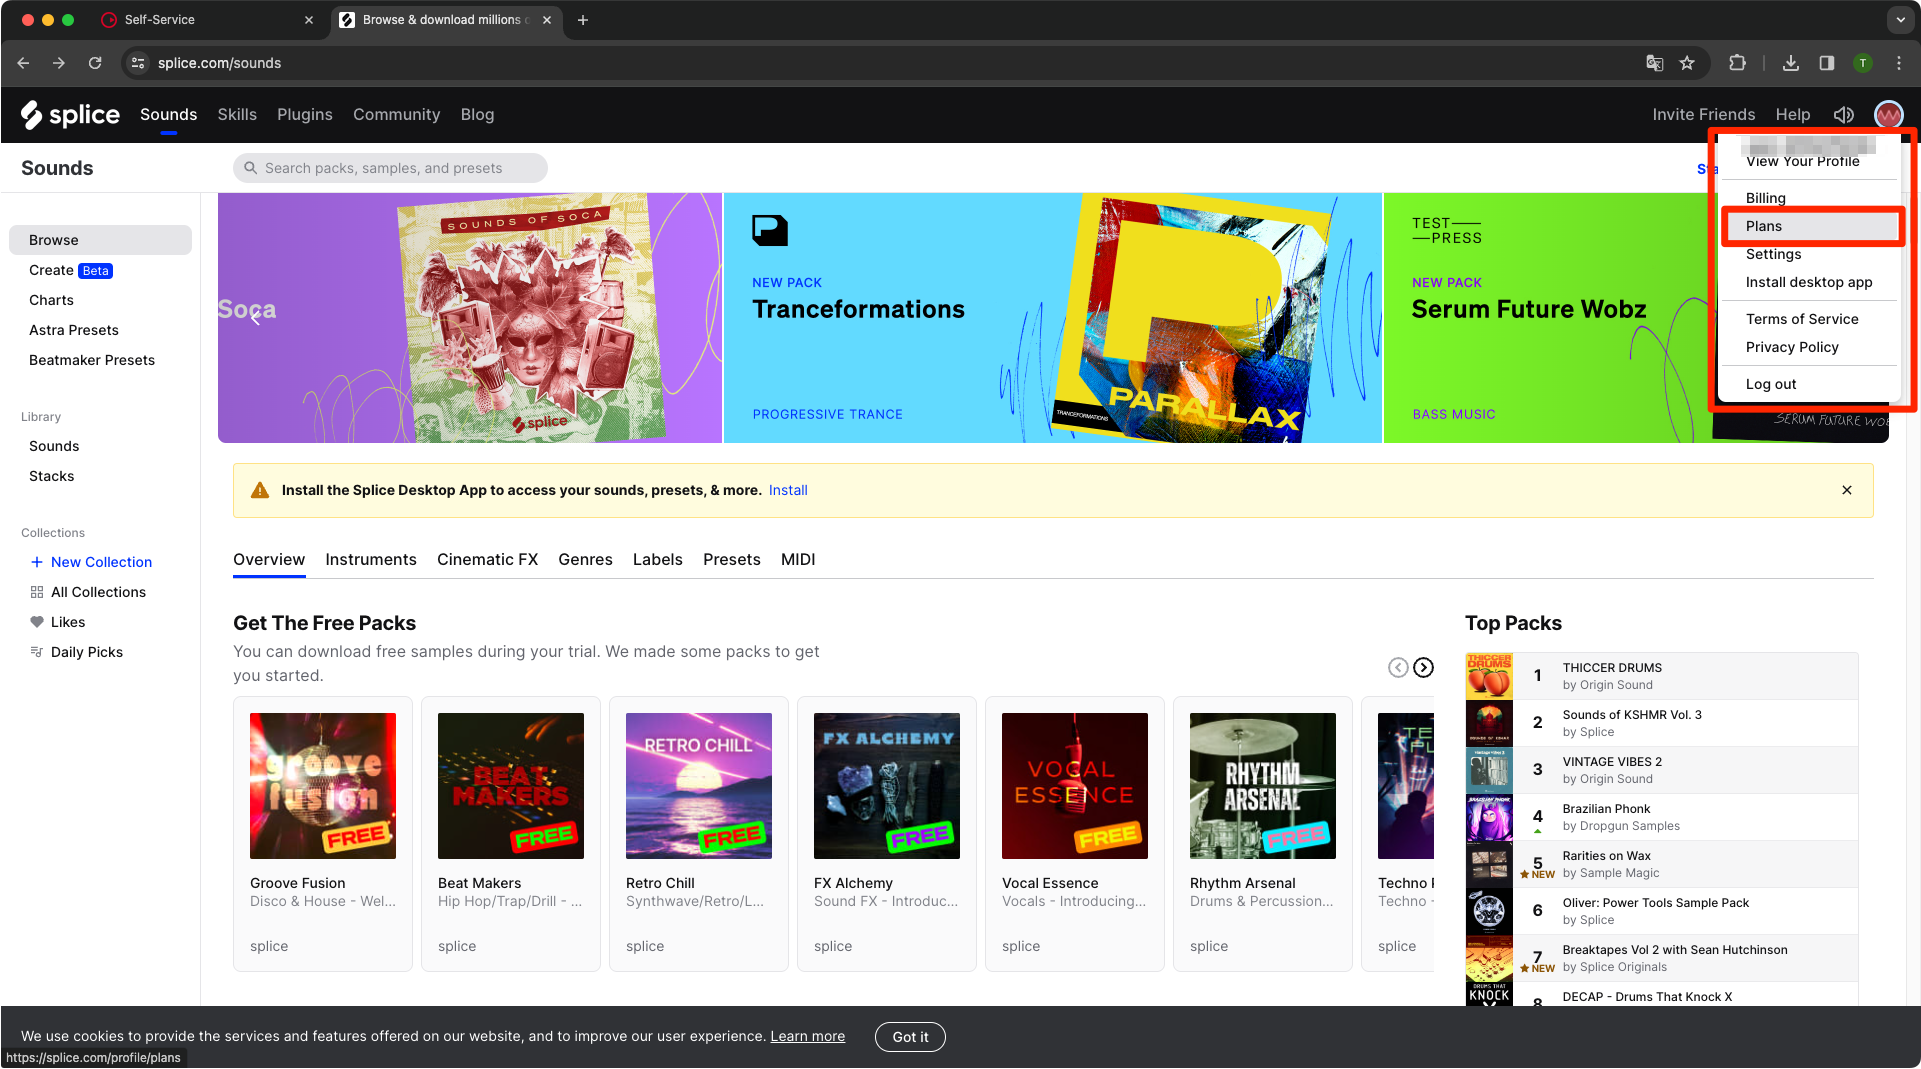The height and width of the screenshot is (1069, 1921).
Task: Click Install link in yellow banner
Action: point(788,490)
